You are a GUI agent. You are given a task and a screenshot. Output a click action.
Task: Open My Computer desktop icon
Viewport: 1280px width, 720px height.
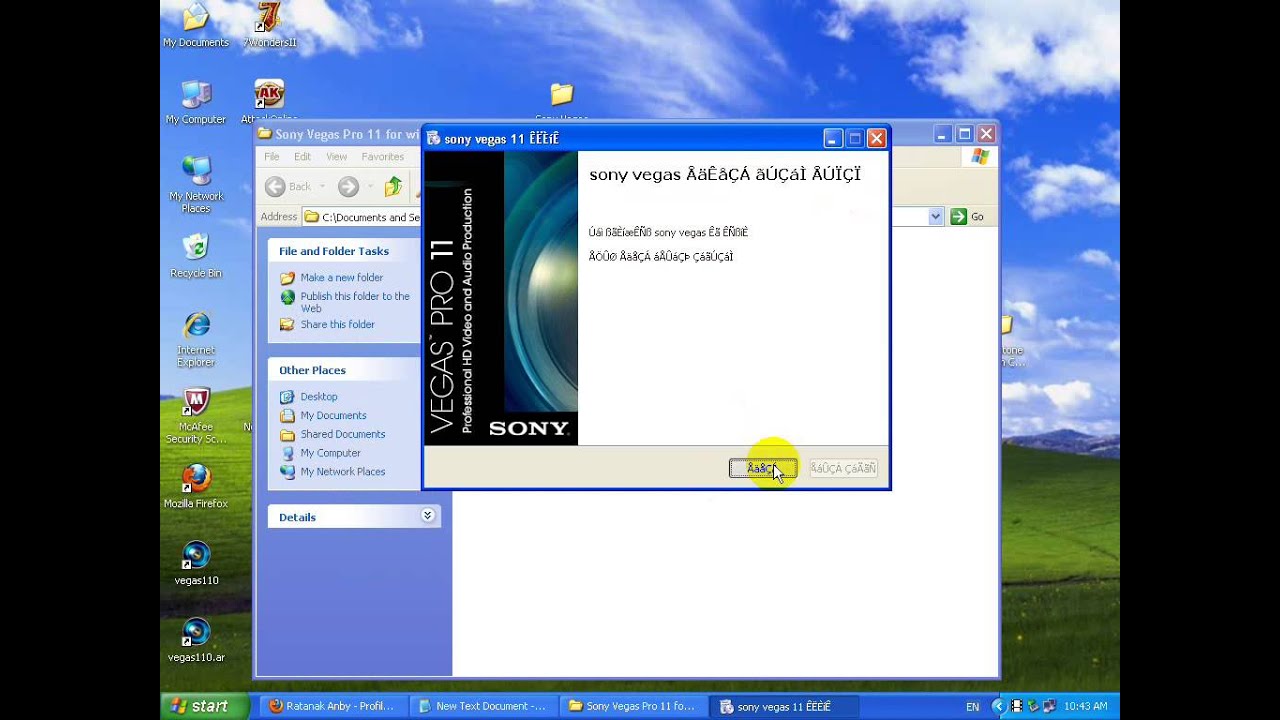tap(196, 102)
